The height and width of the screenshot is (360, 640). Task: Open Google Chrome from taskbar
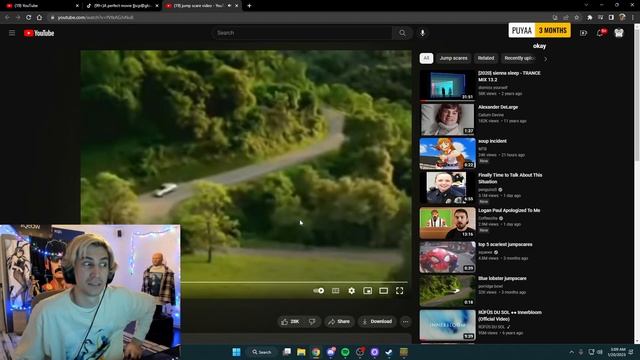coord(316,352)
